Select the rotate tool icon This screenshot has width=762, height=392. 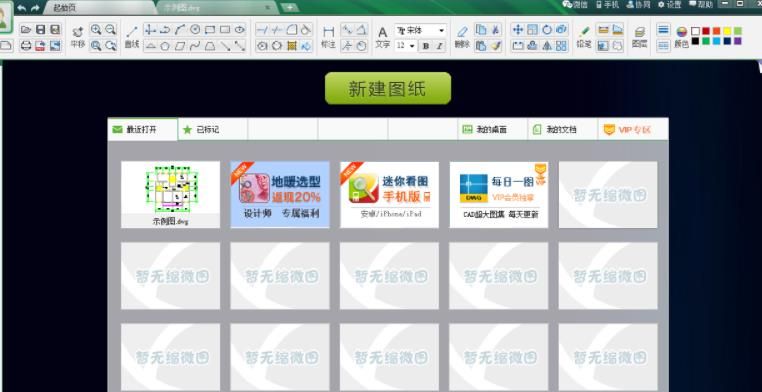coord(547,30)
